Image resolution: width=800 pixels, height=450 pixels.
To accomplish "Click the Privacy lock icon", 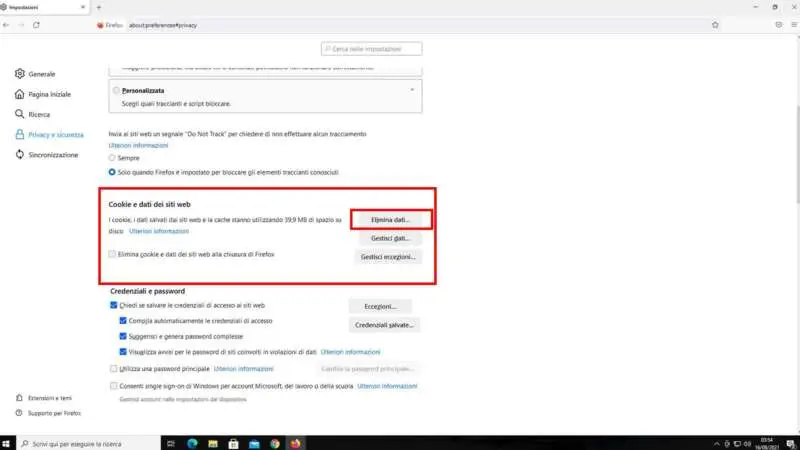I will point(19,135).
